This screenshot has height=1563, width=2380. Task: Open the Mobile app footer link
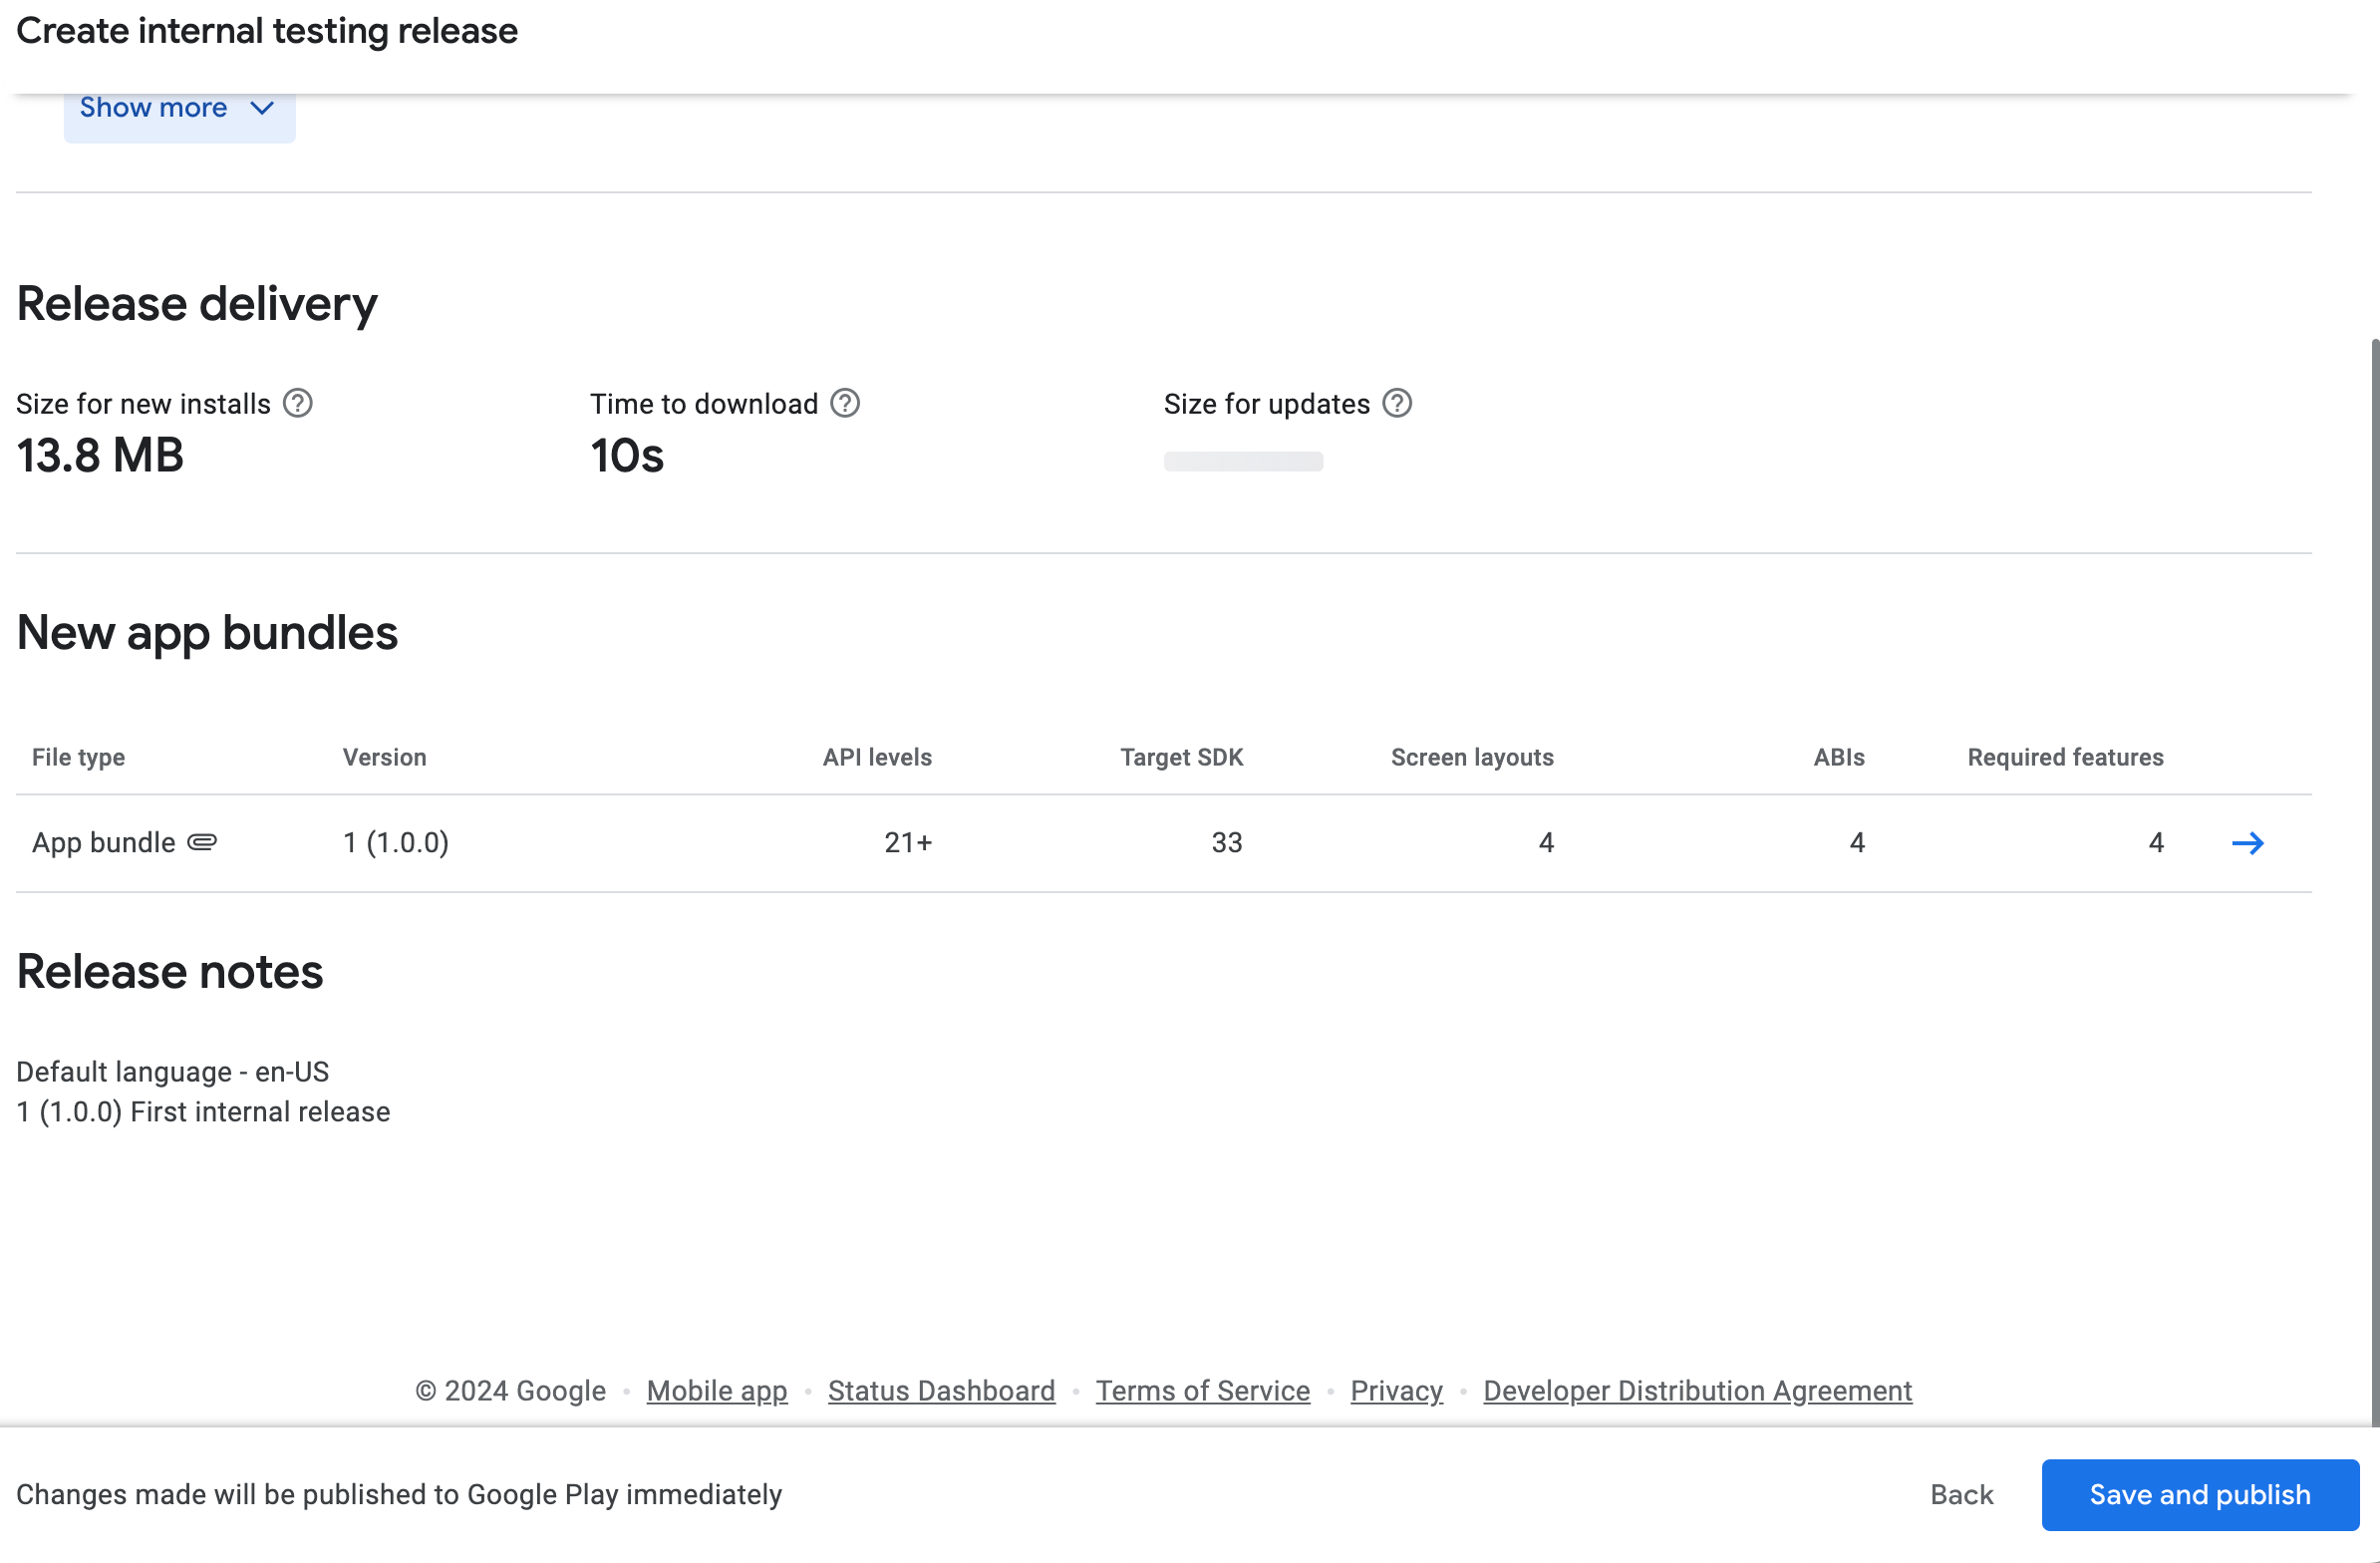coord(716,1390)
